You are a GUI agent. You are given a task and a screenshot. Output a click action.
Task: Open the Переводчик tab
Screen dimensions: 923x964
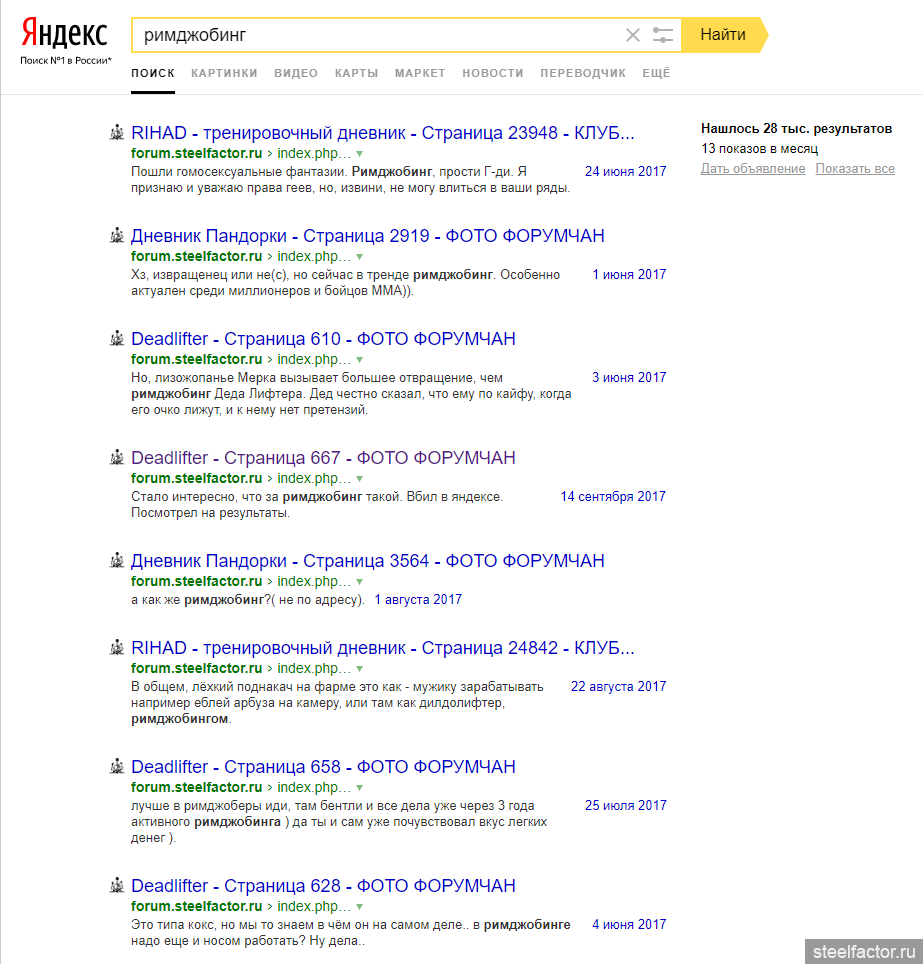[x=583, y=73]
